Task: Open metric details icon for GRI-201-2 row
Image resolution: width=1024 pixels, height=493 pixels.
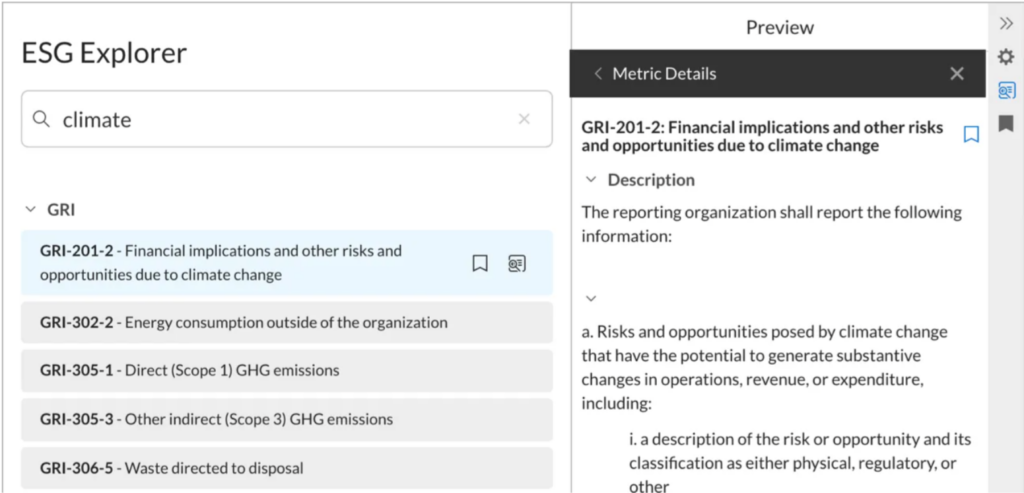Action: coord(517,263)
